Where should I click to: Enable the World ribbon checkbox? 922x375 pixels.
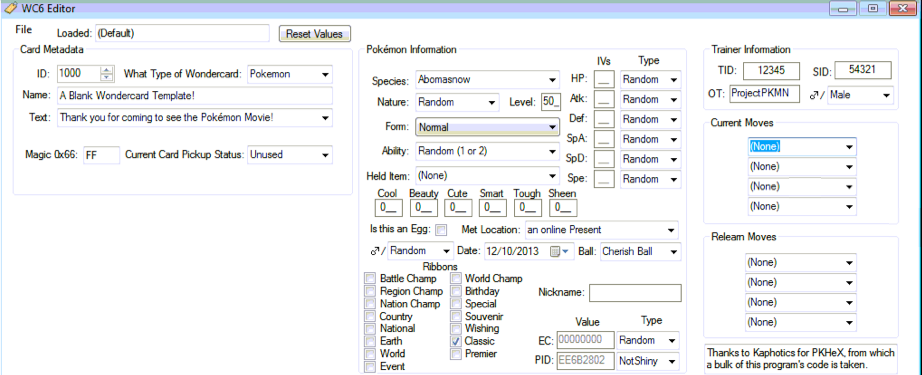point(370,354)
